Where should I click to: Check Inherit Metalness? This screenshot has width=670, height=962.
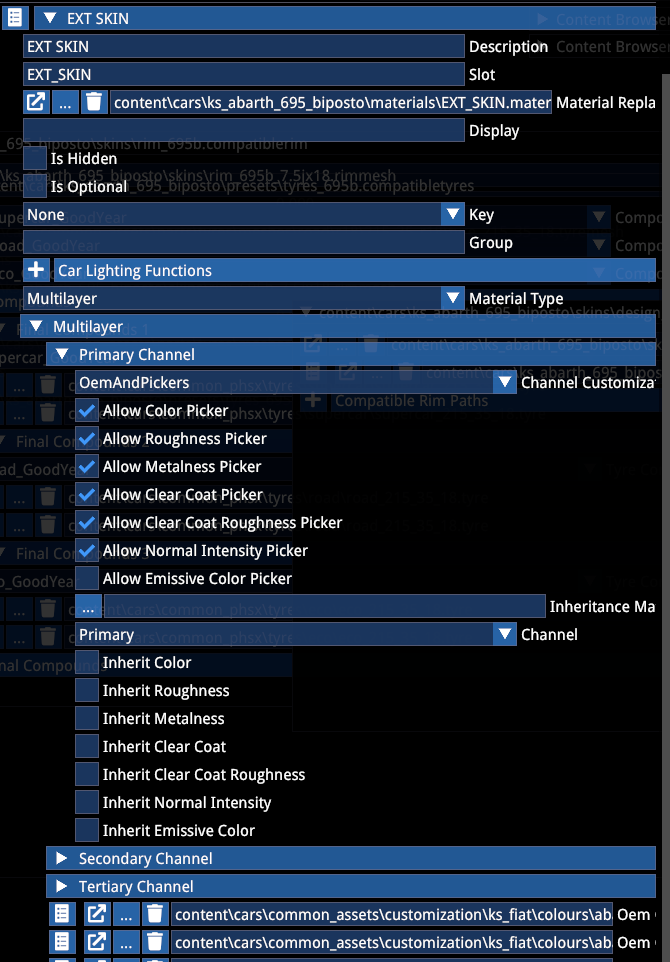(x=87, y=719)
